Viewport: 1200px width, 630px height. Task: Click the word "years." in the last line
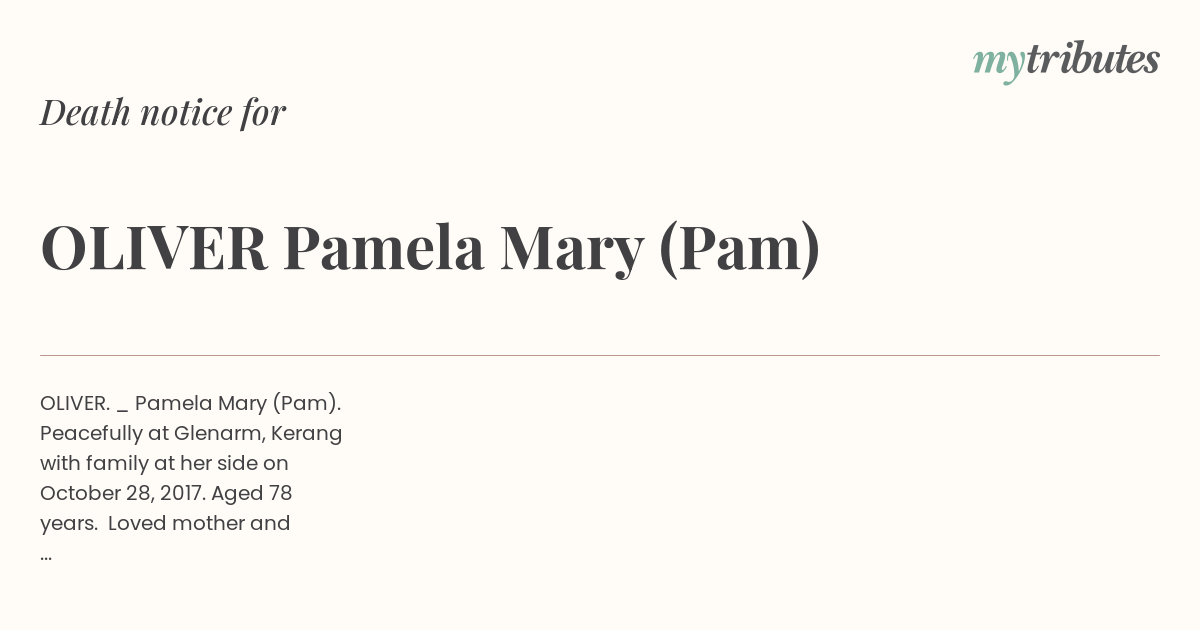pyautogui.click(x=67, y=523)
